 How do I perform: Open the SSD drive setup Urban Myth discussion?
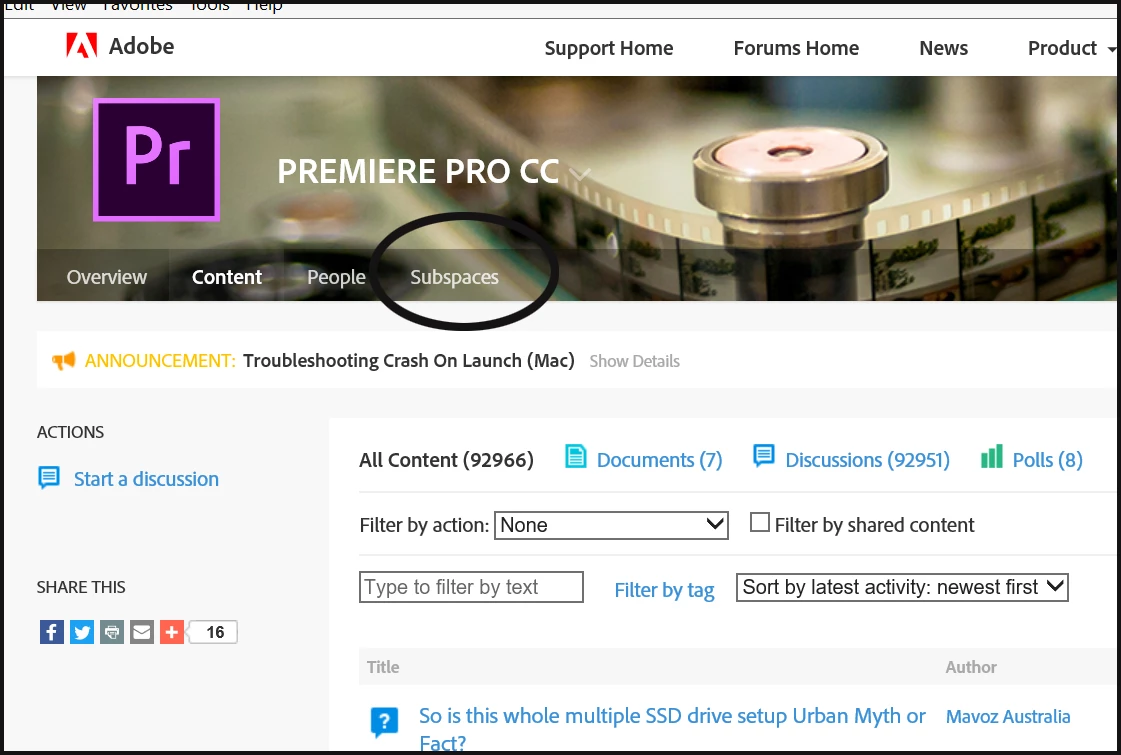tap(672, 728)
